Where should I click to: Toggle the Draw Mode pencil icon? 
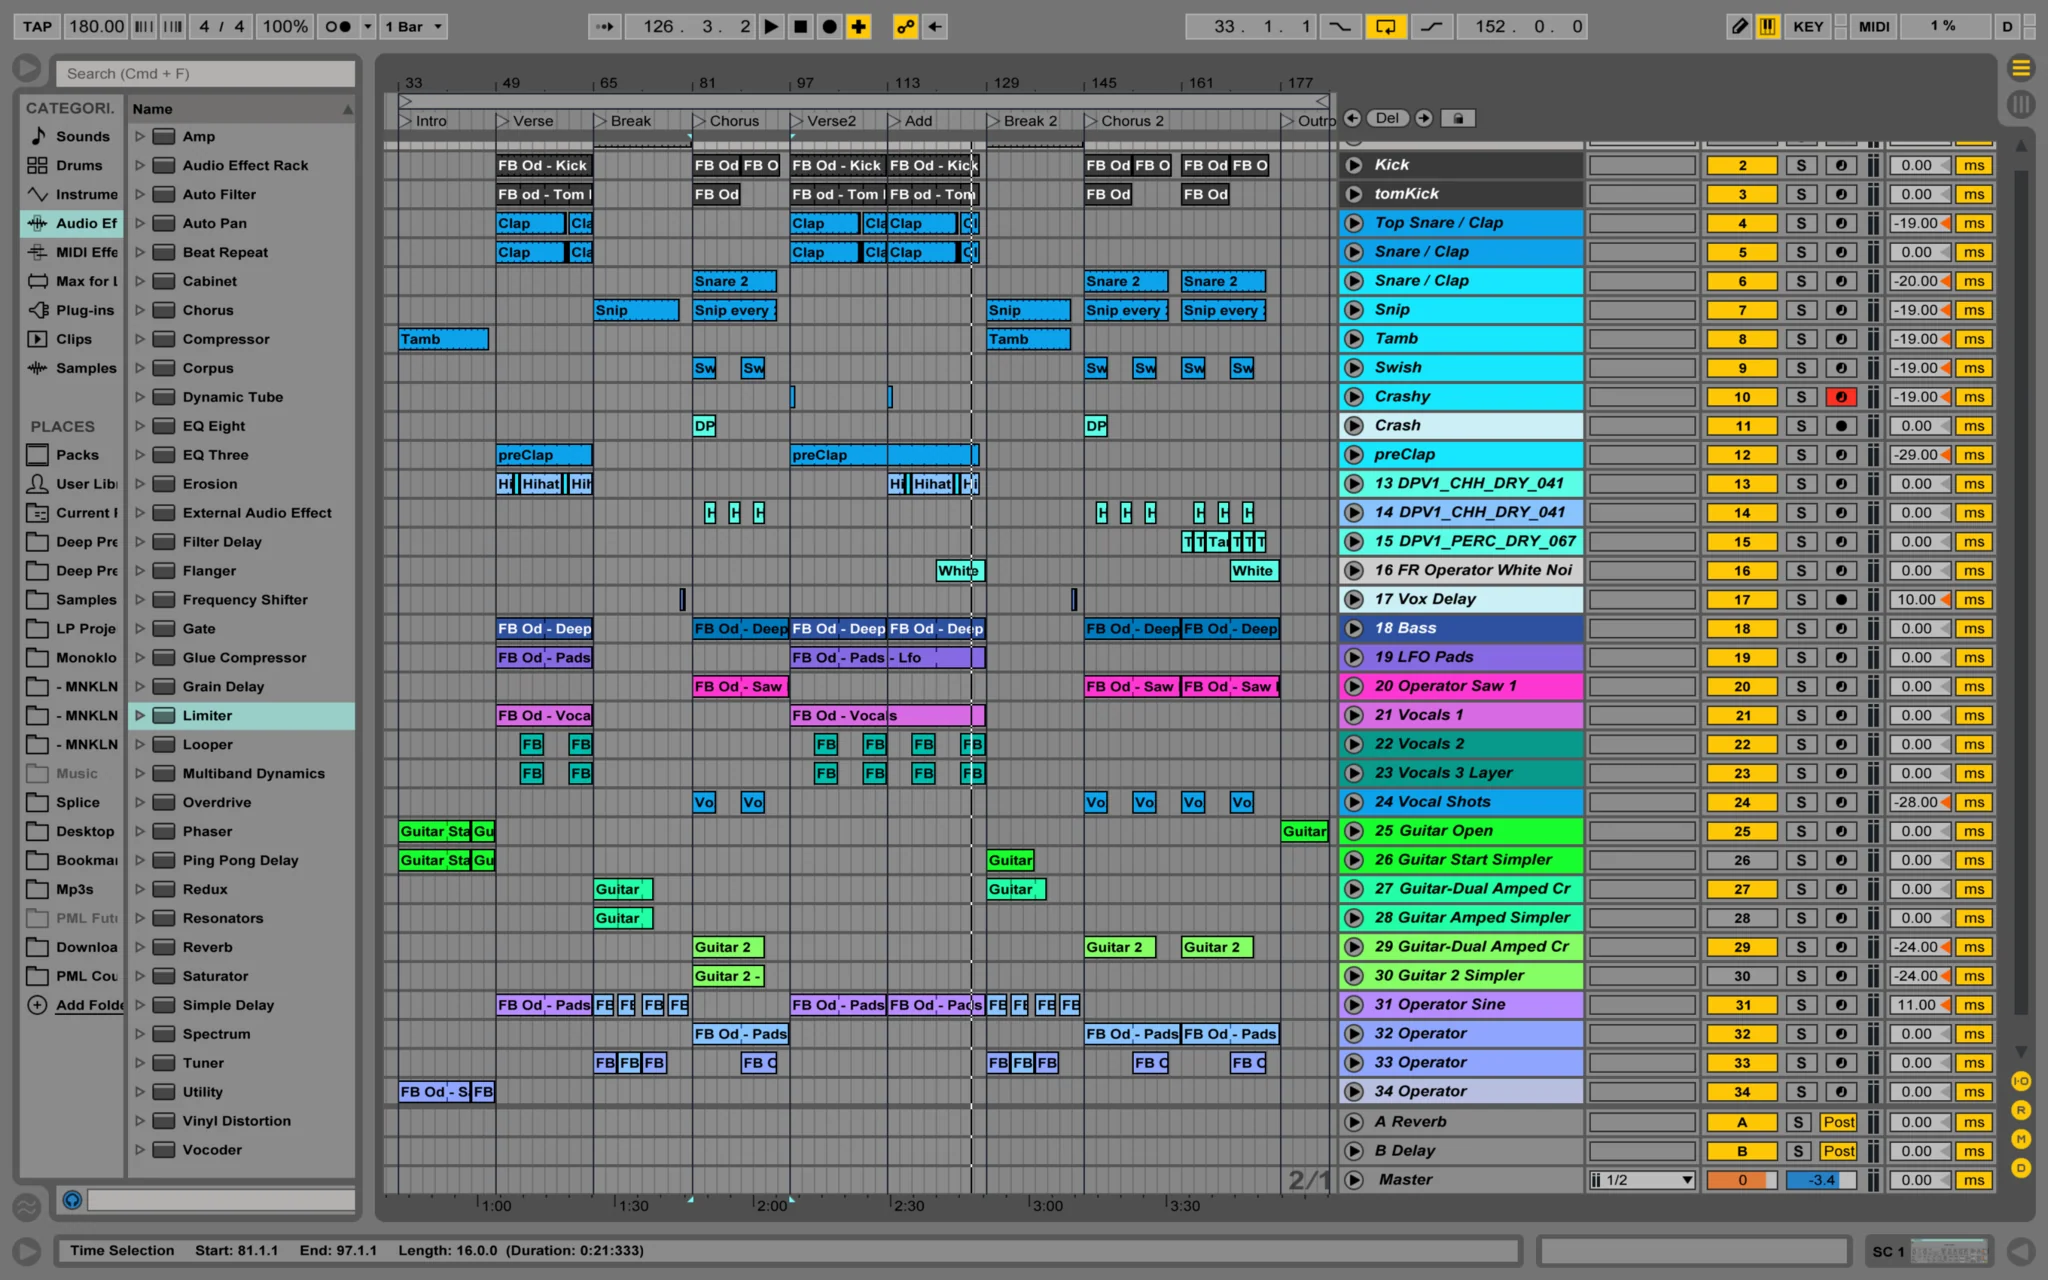tap(1740, 27)
